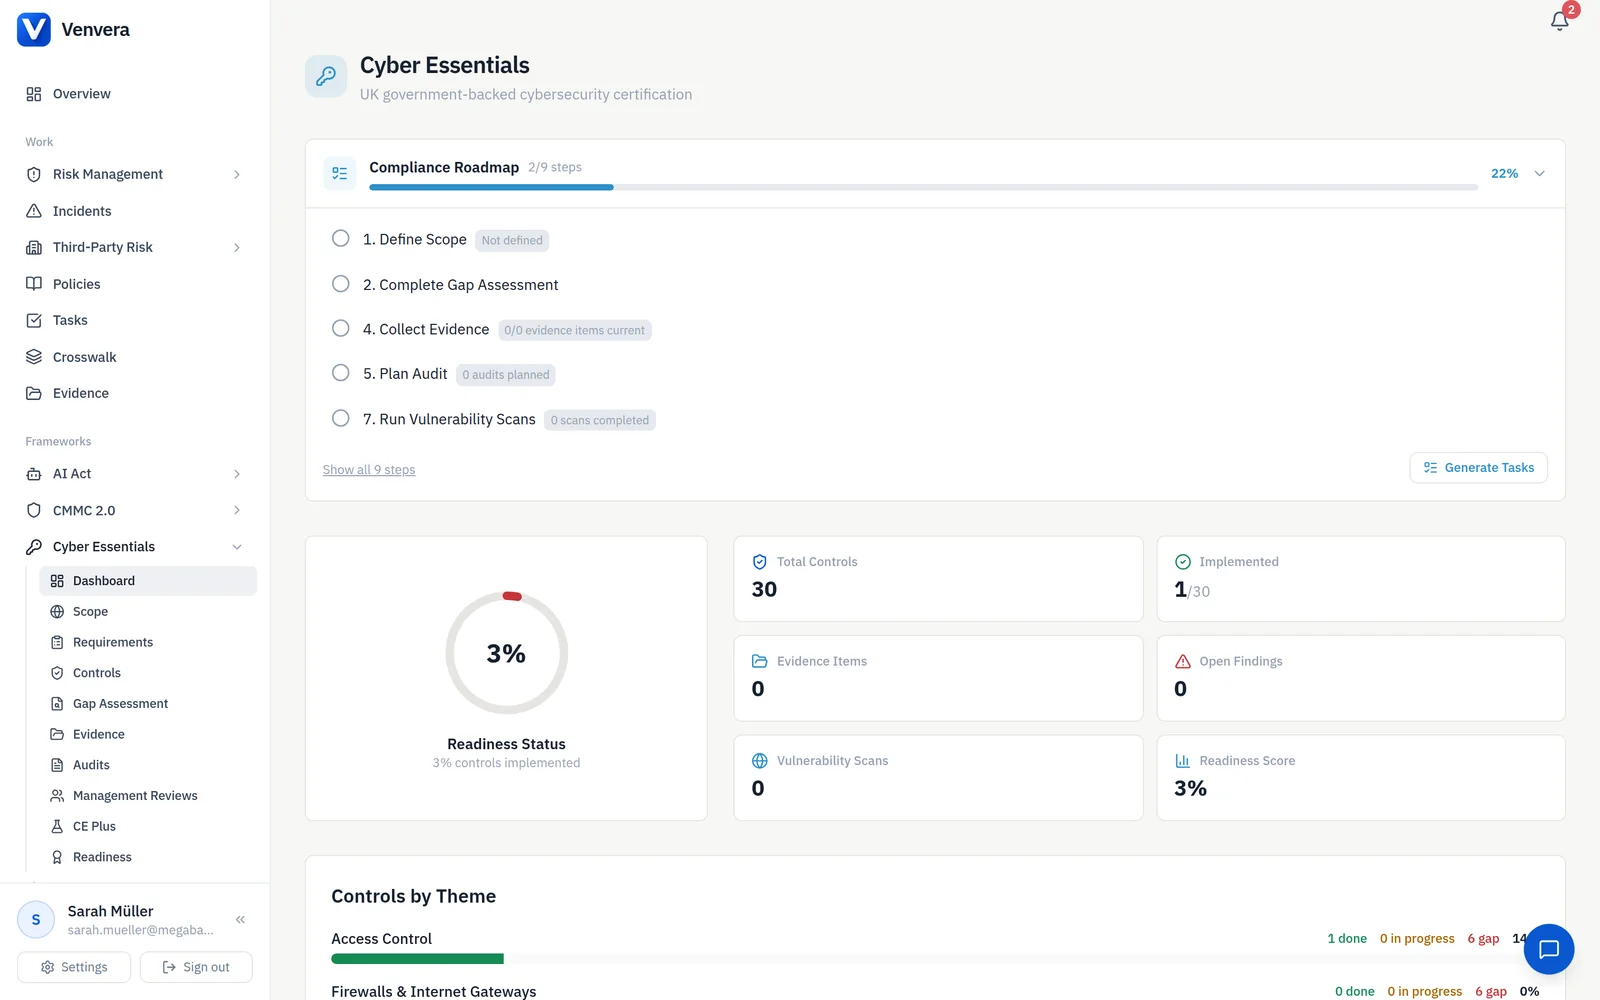Click Show all 9 steps link
The image size is (1600, 1000).
coord(369,470)
